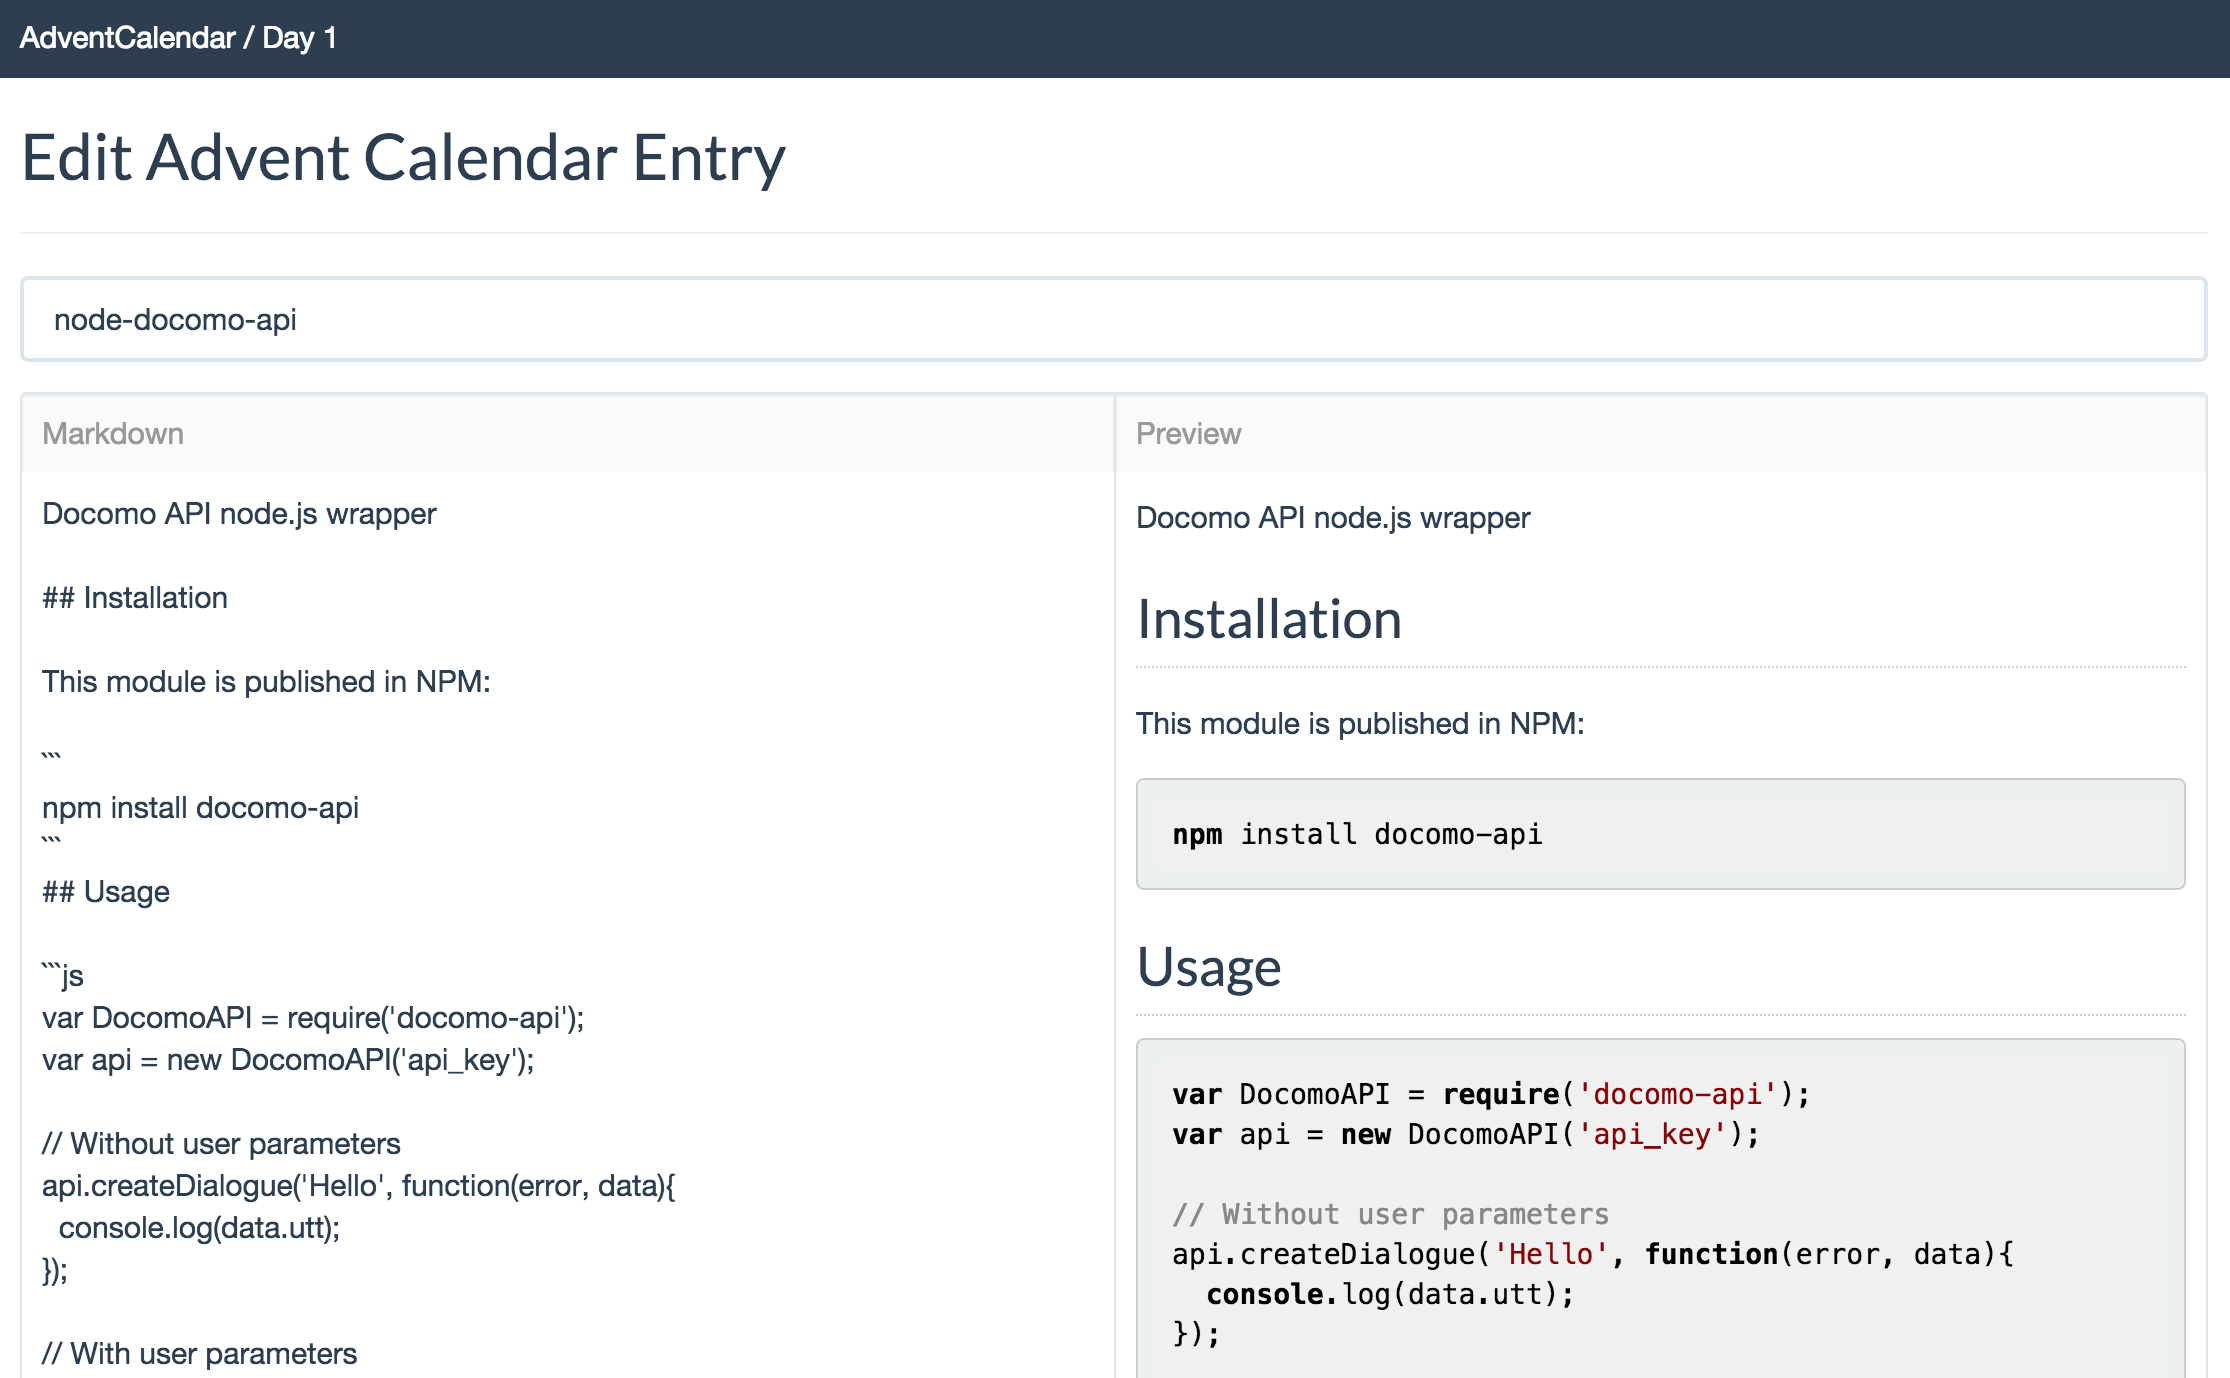2230x1378 pixels.
Task: Click the Edit Advent Calendar Entry heading
Action: coord(403,158)
